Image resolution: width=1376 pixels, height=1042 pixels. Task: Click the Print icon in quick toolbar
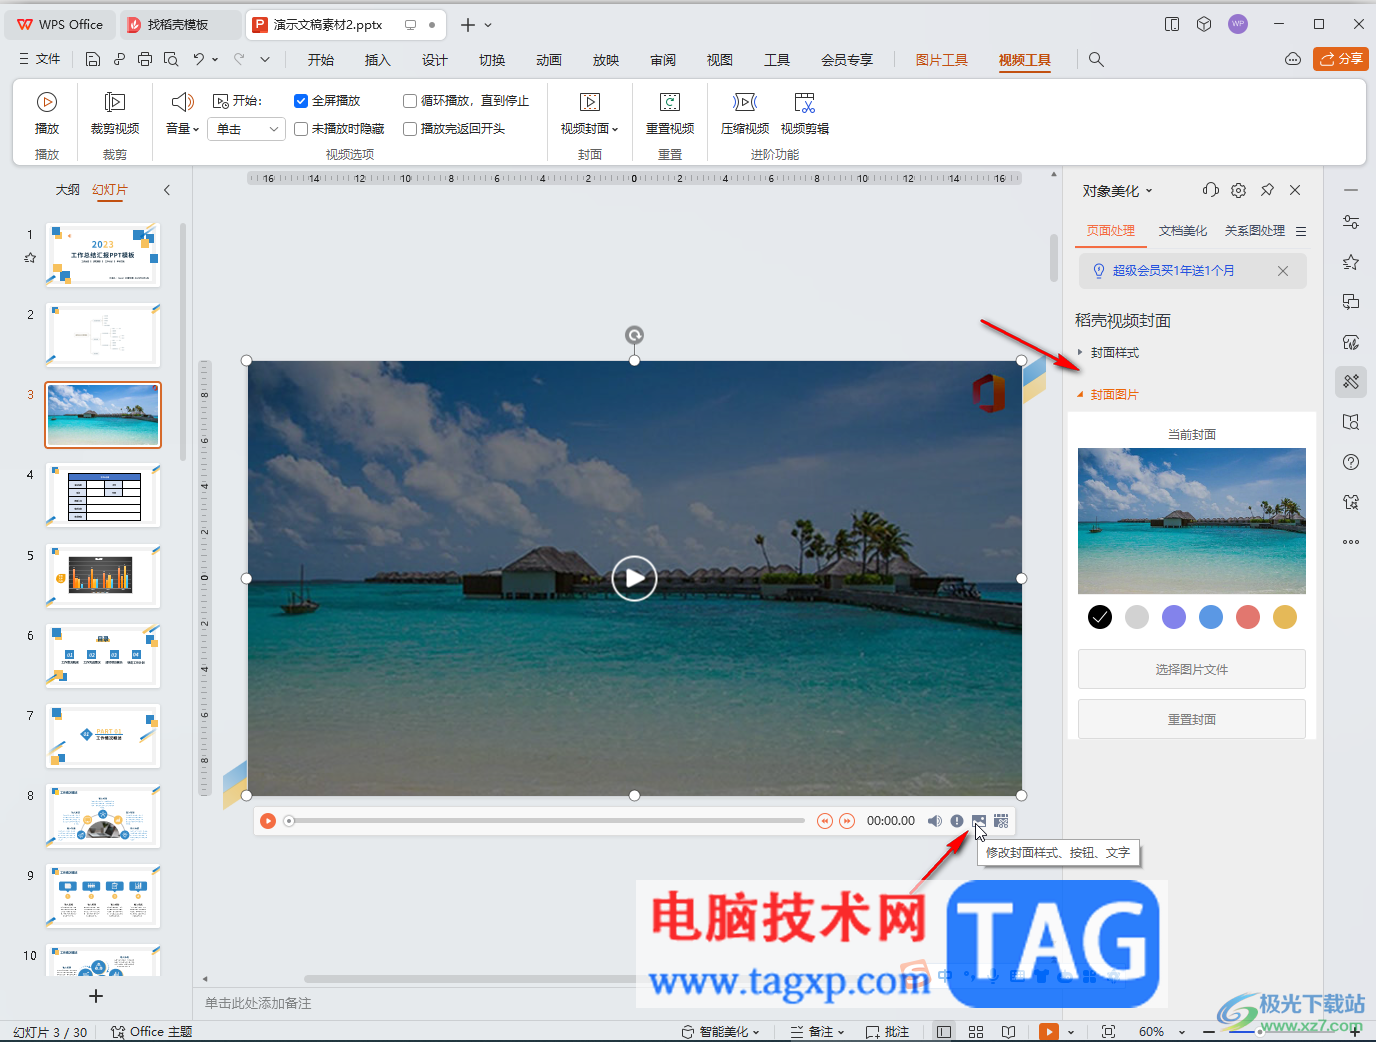point(145,59)
